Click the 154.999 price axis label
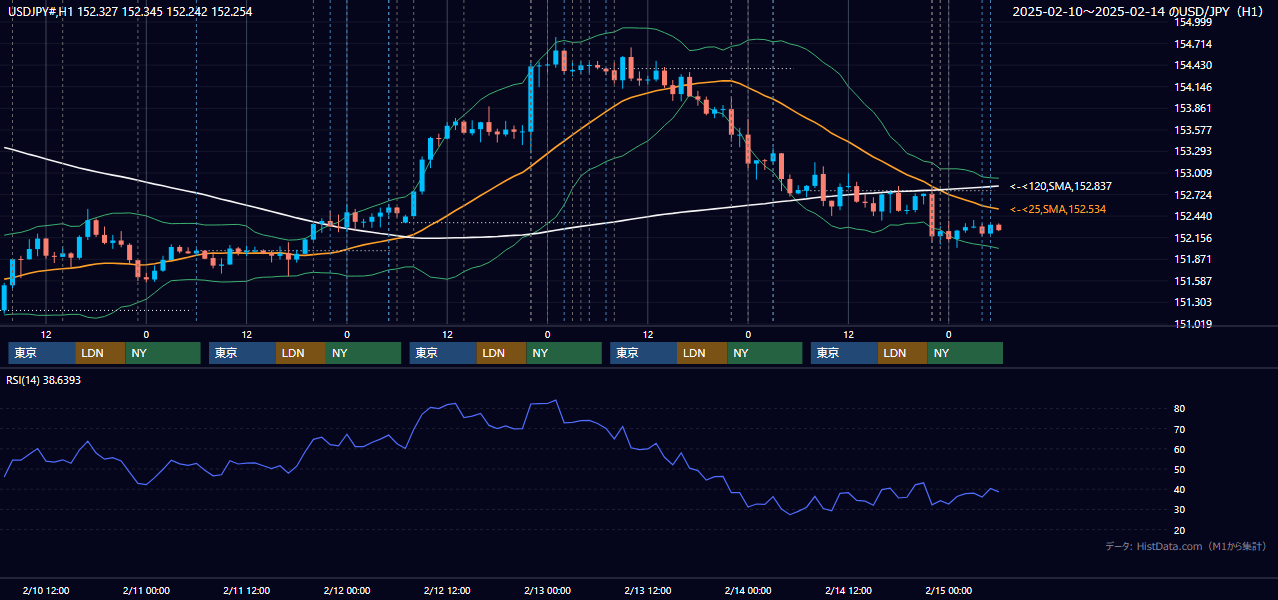This screenshot has height=600, width=1278. [1193, 22]
